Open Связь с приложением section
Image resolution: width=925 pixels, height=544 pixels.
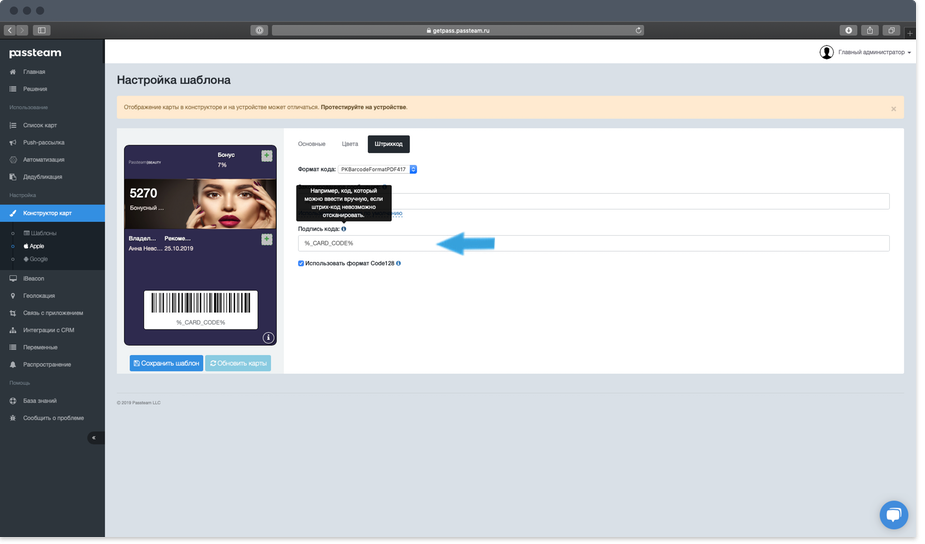[53, 313]
